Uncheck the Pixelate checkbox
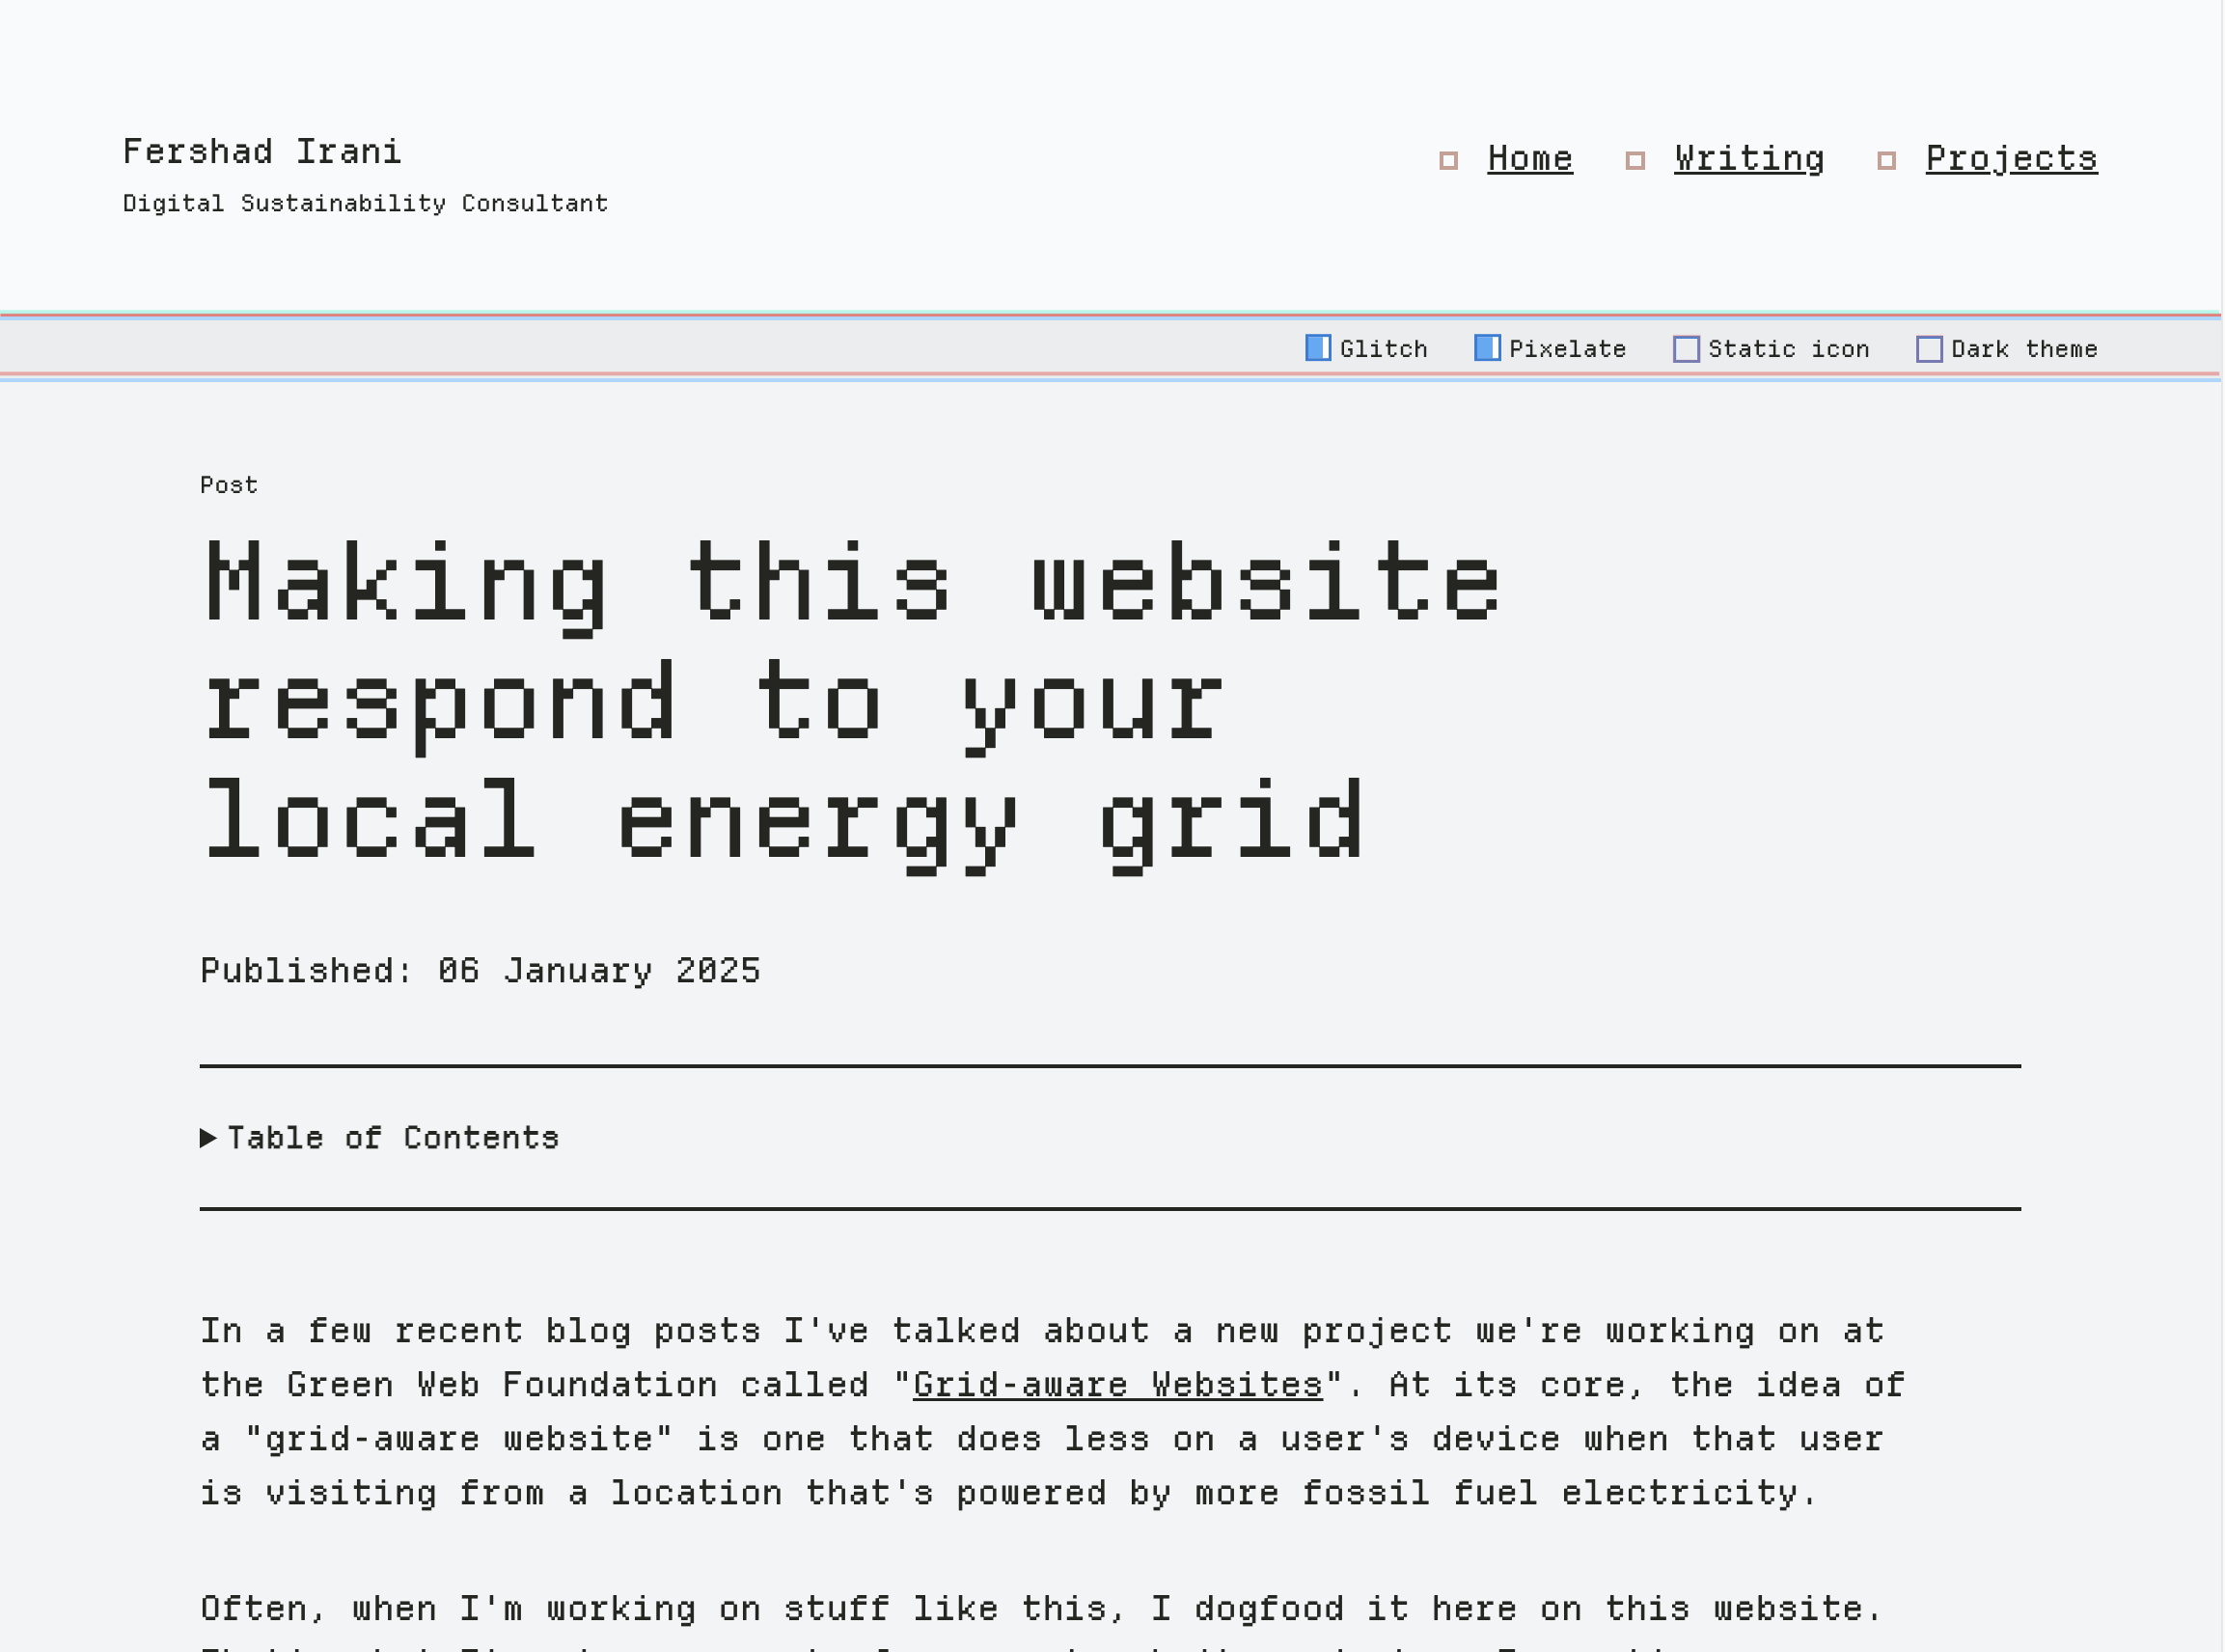The image size is (2225, 1652). click(1487, 348)
